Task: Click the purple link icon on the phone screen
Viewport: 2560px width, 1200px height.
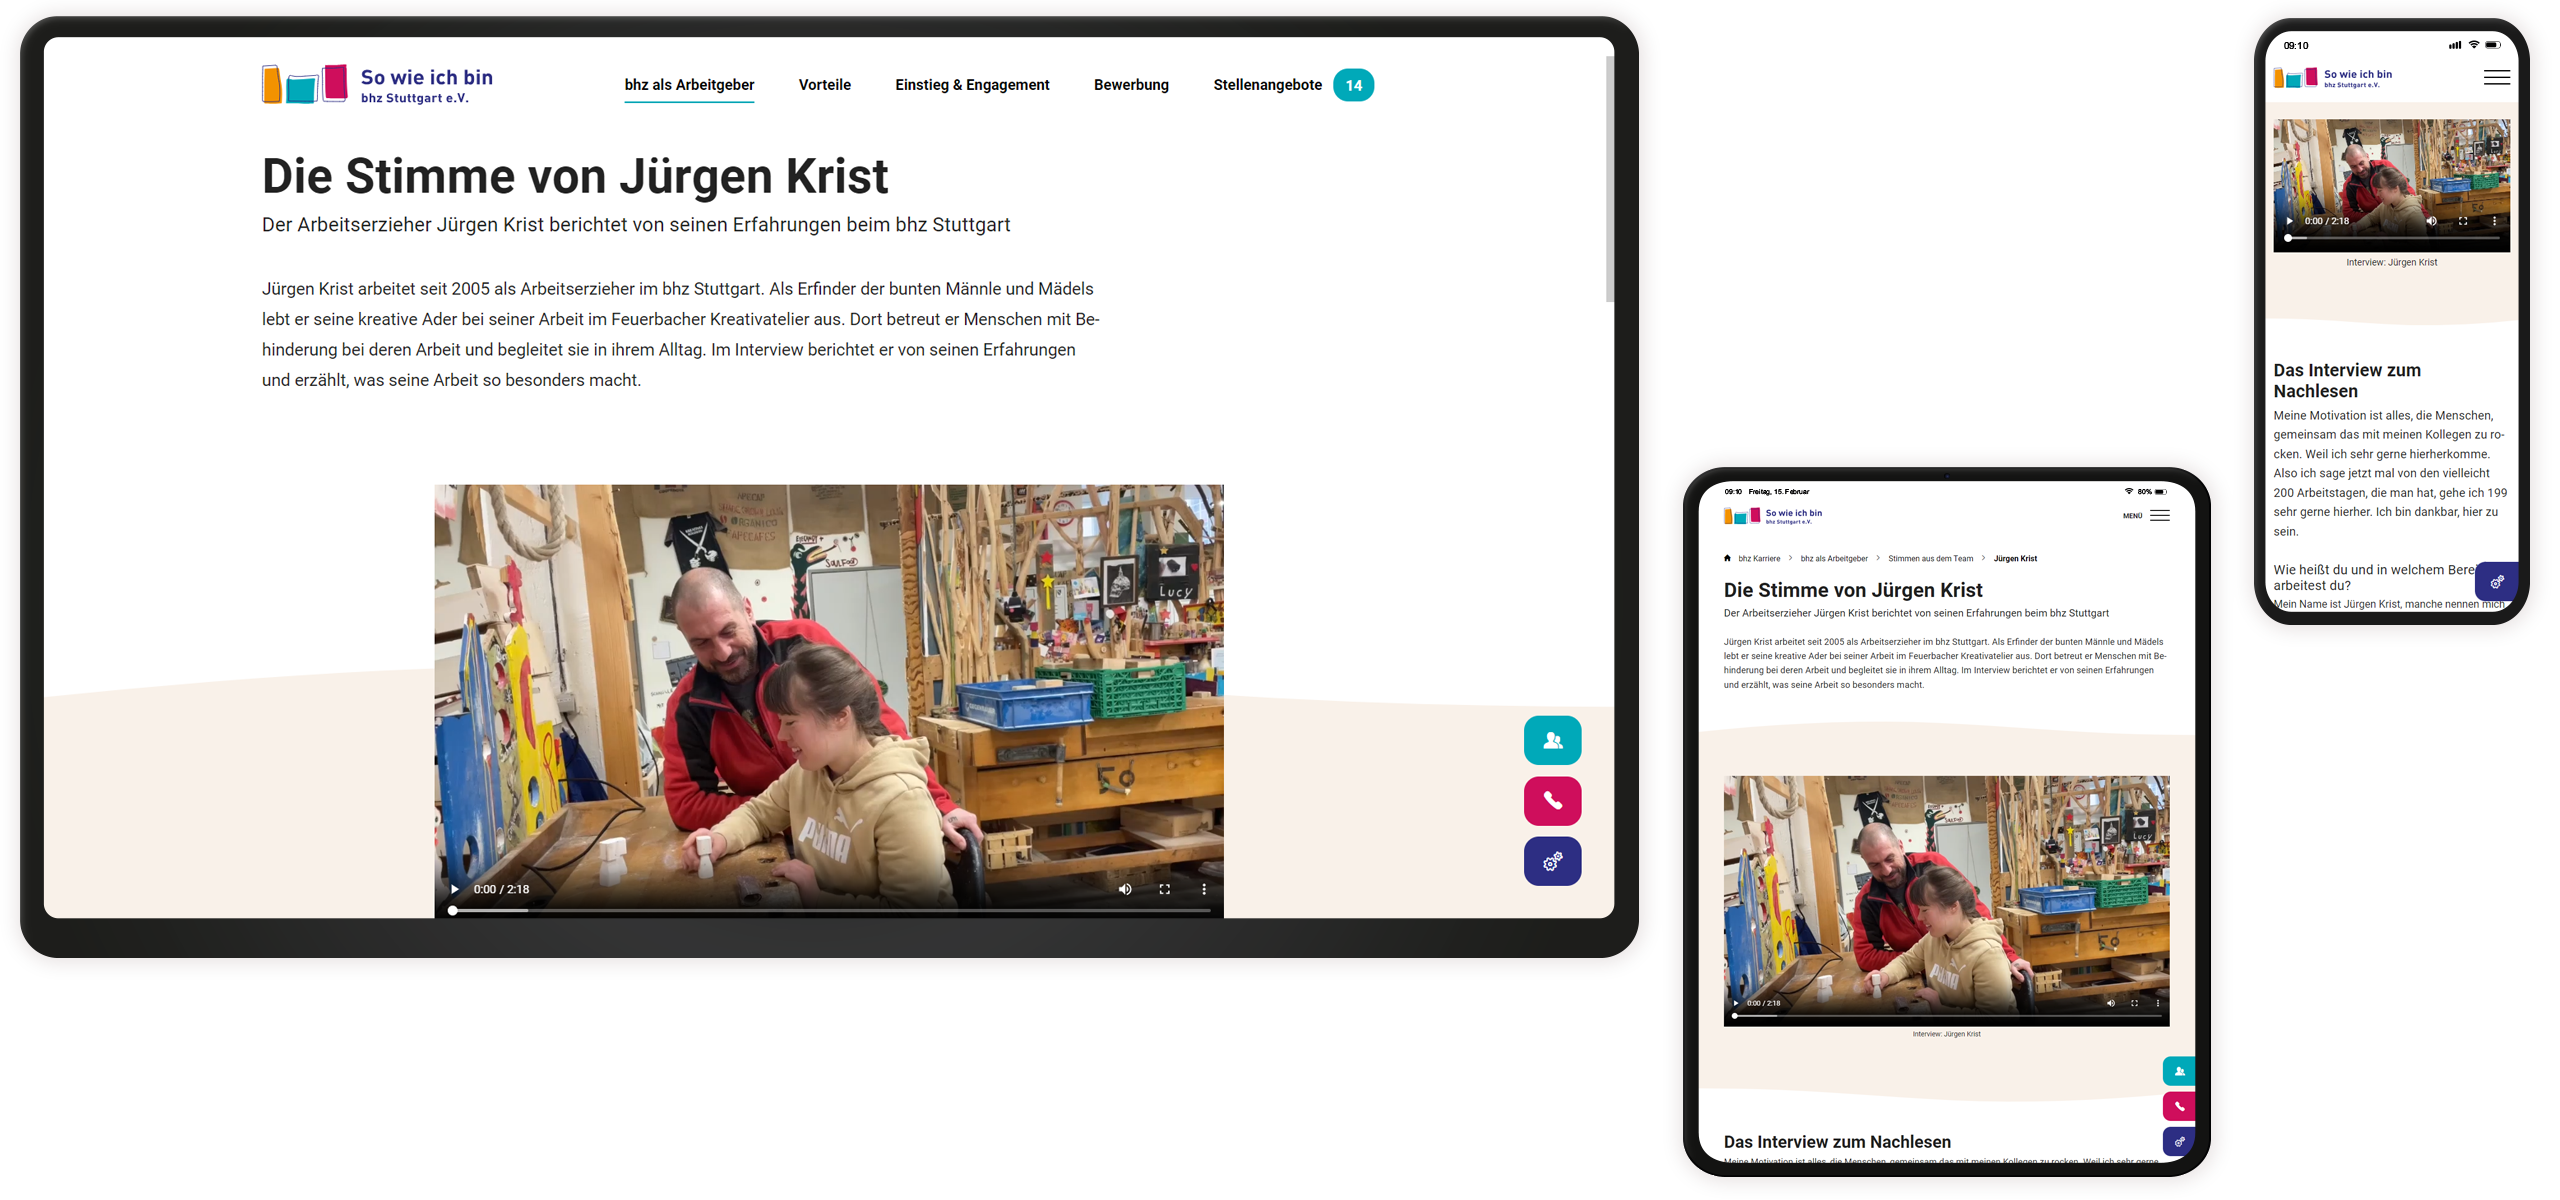Action: pos(2497,581)
